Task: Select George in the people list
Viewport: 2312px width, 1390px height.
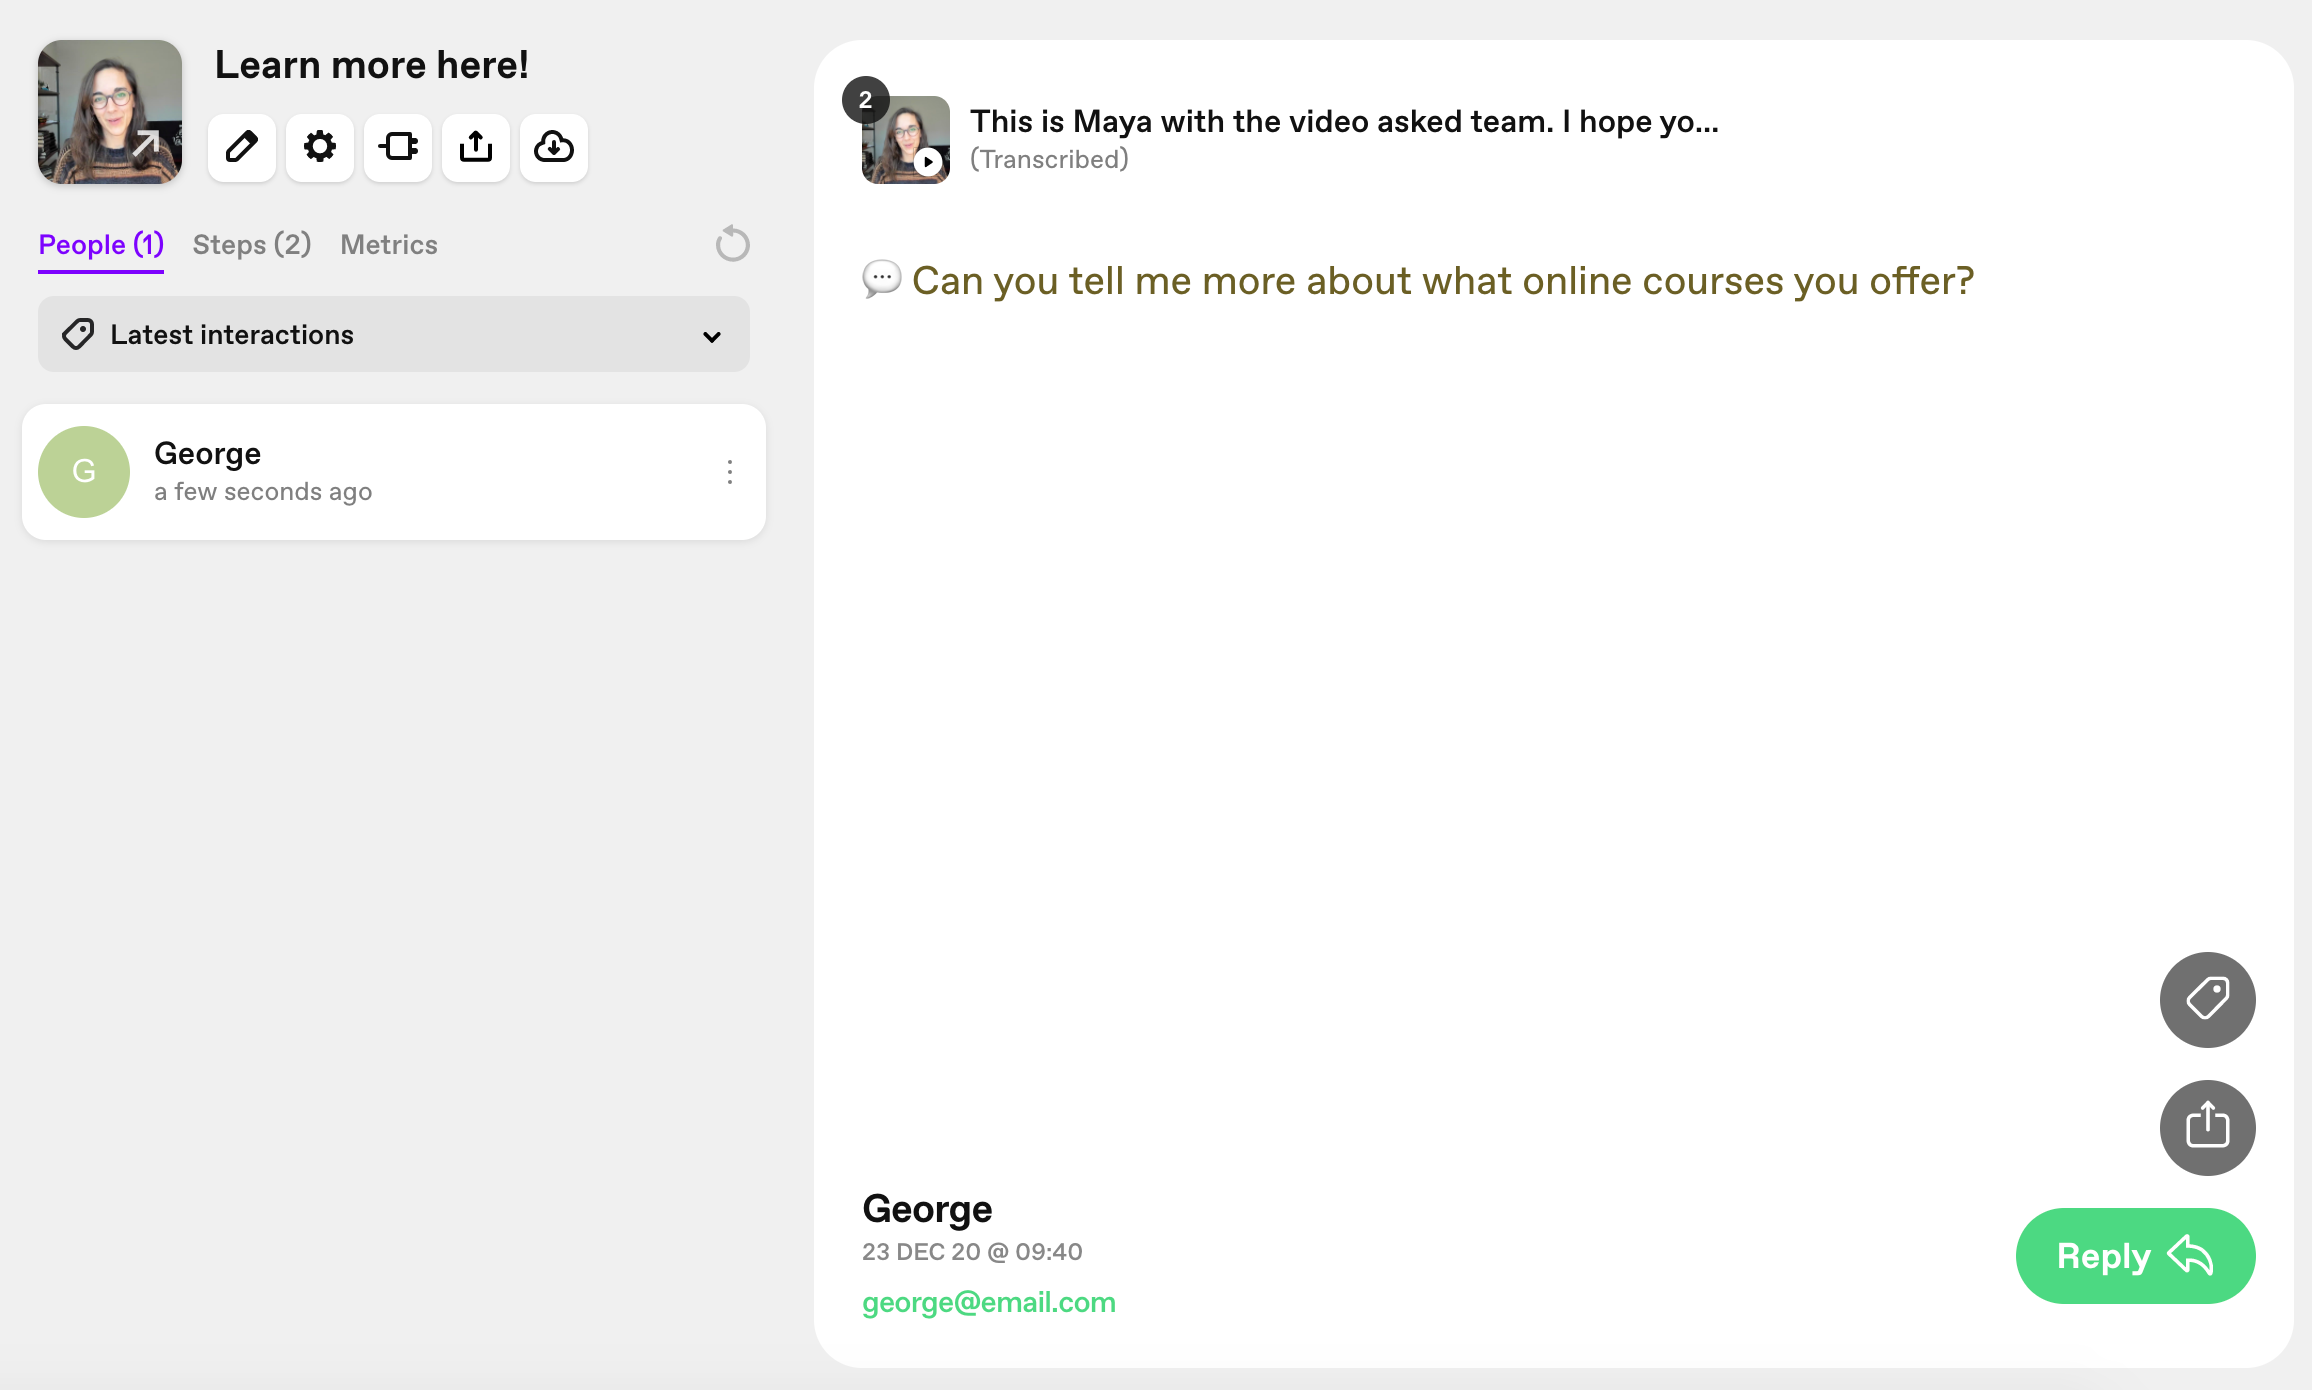Action: pyautogui.click(x=394, y=472)
